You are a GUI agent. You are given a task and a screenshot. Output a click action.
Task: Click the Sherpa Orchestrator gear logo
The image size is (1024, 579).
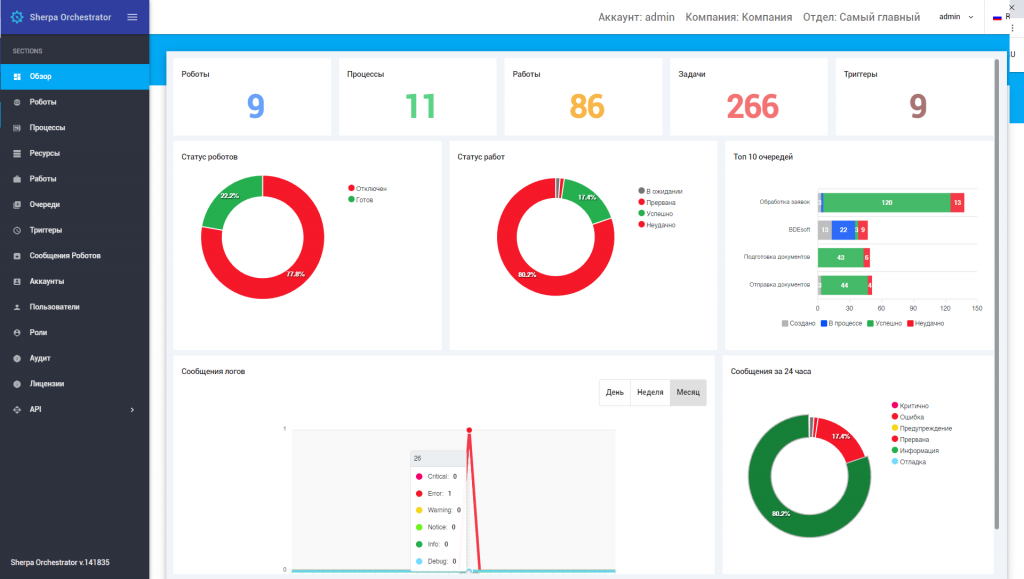(17, 17)
